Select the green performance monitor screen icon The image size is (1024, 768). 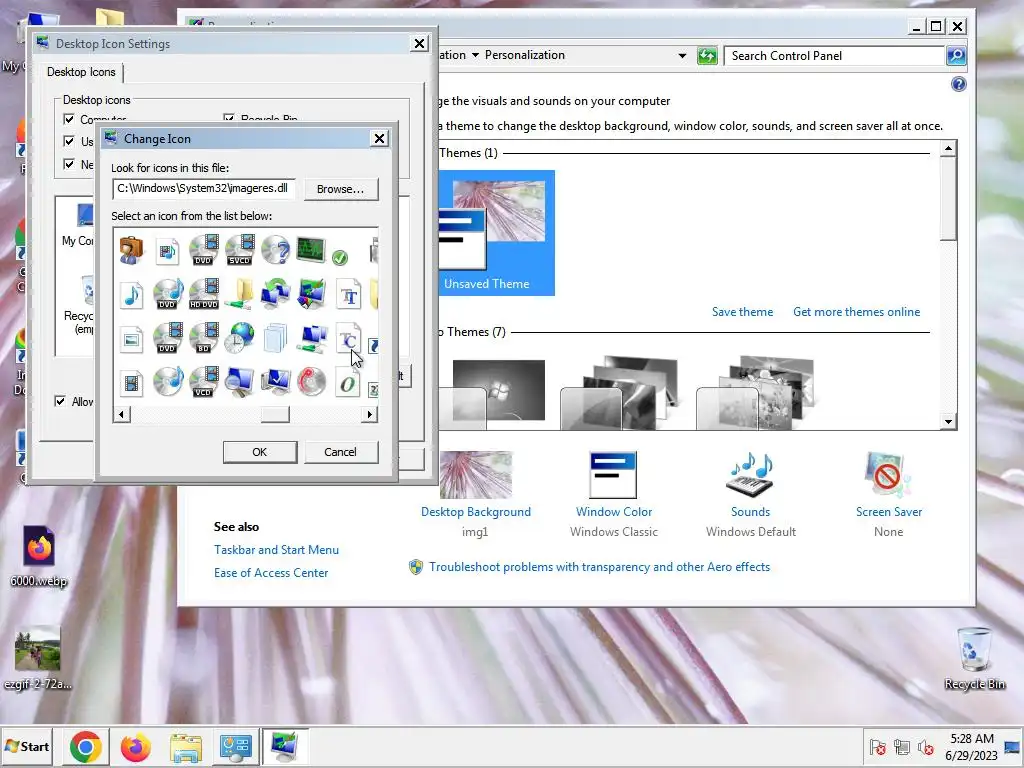[311, 249]
